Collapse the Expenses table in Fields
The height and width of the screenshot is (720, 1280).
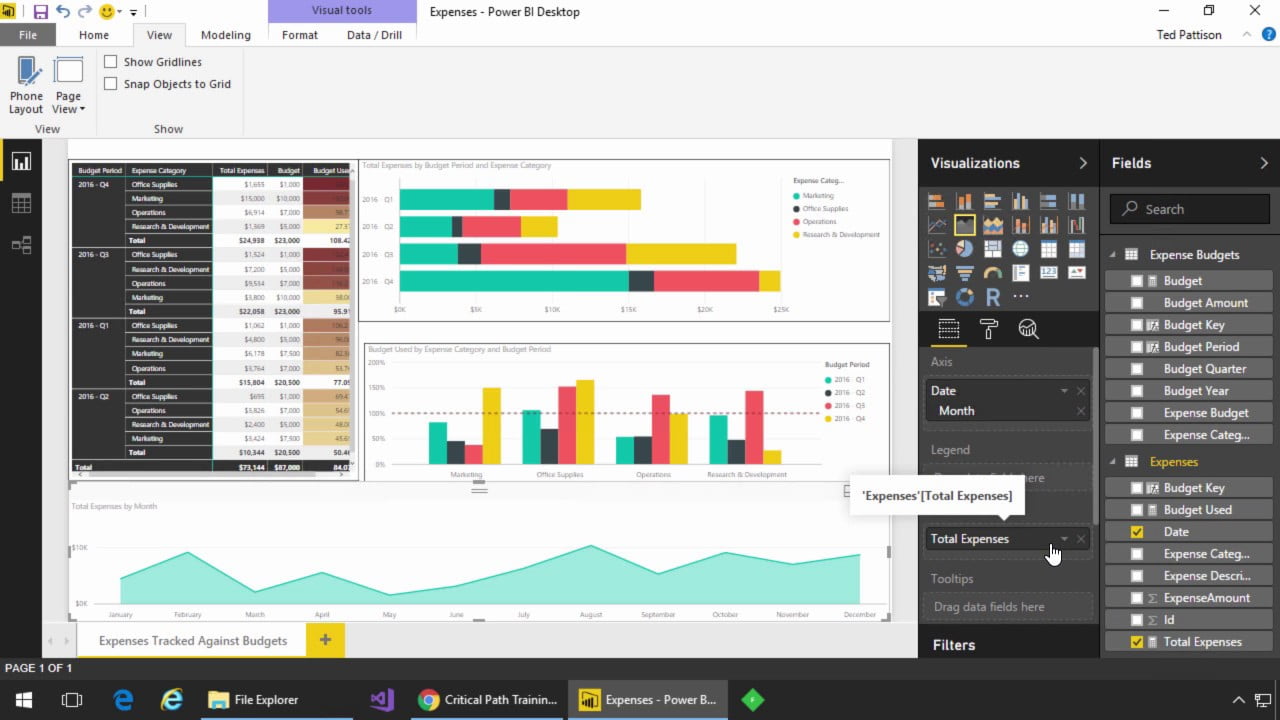pos(1112,462)
